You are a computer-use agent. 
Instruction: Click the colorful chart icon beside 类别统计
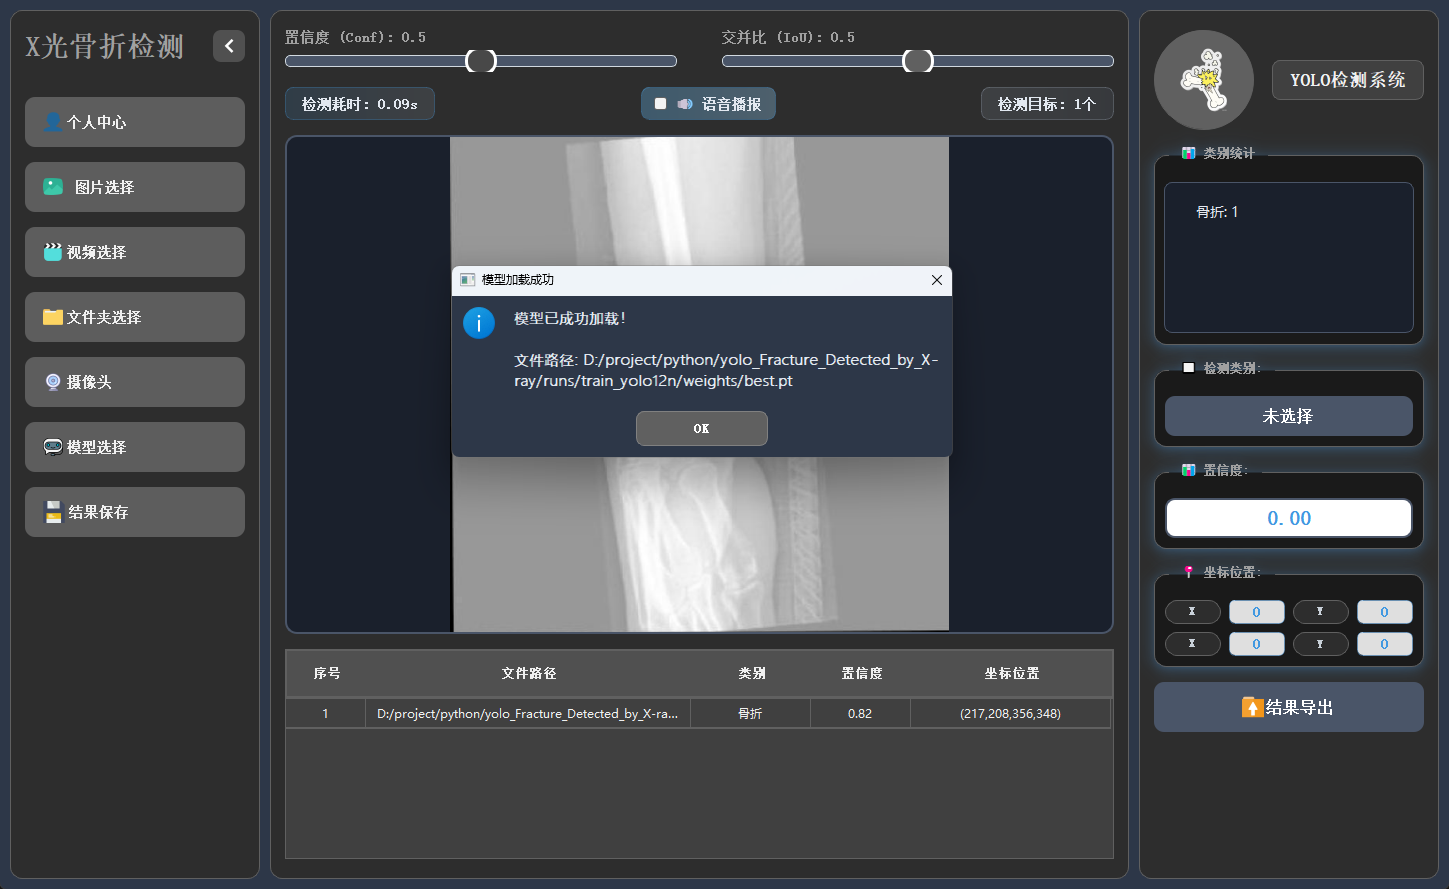(1187, 153)
